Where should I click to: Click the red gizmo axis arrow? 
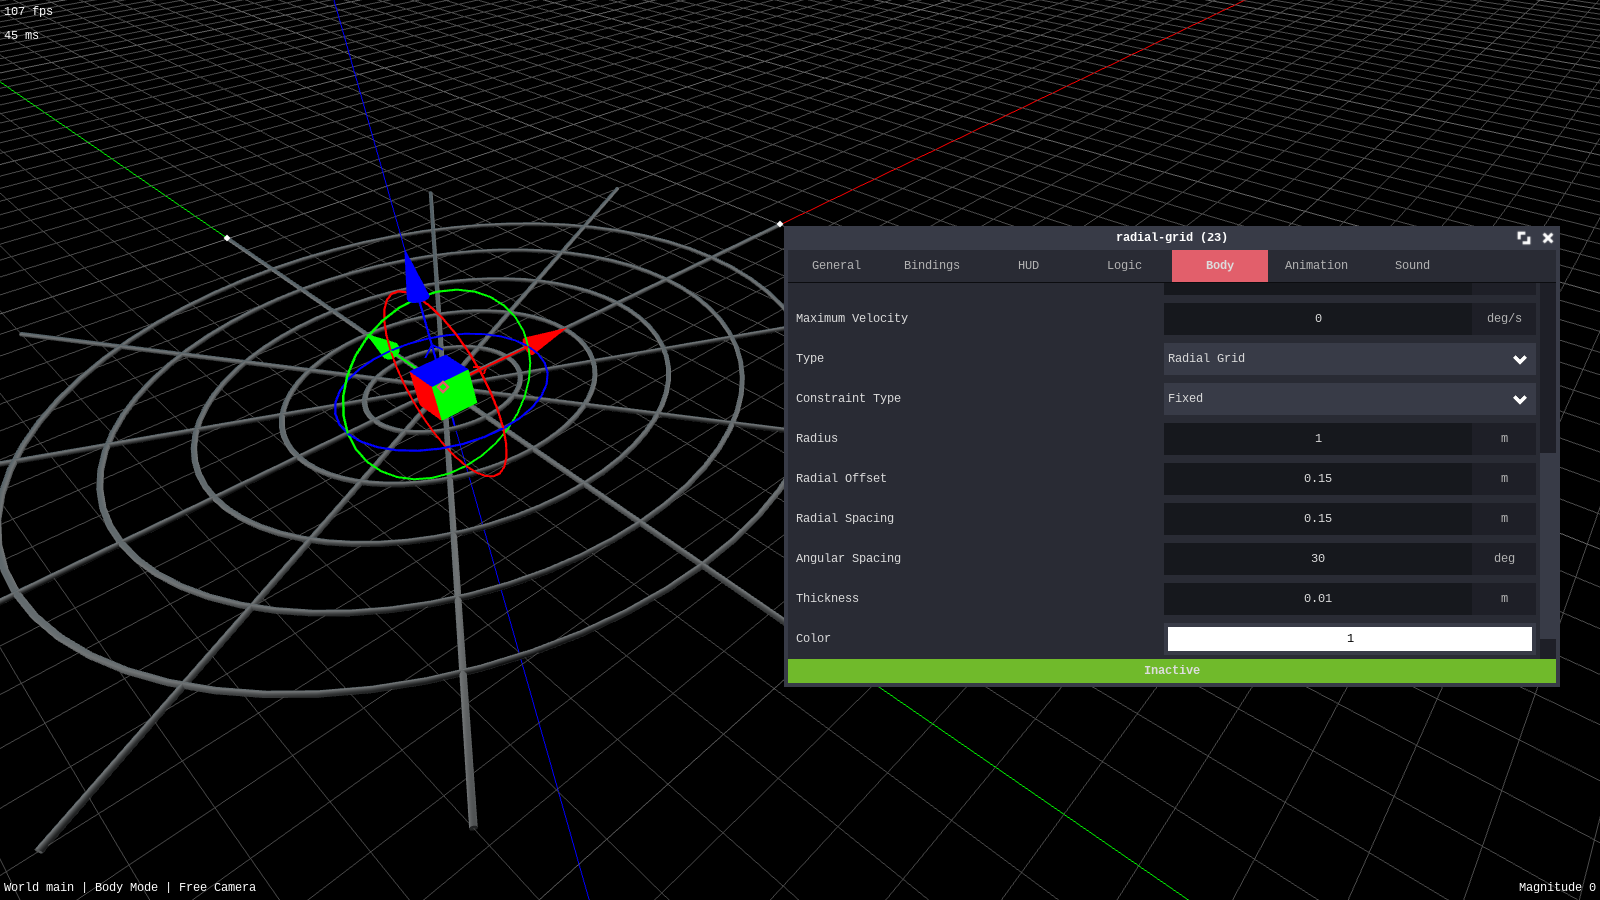(543, 340)
